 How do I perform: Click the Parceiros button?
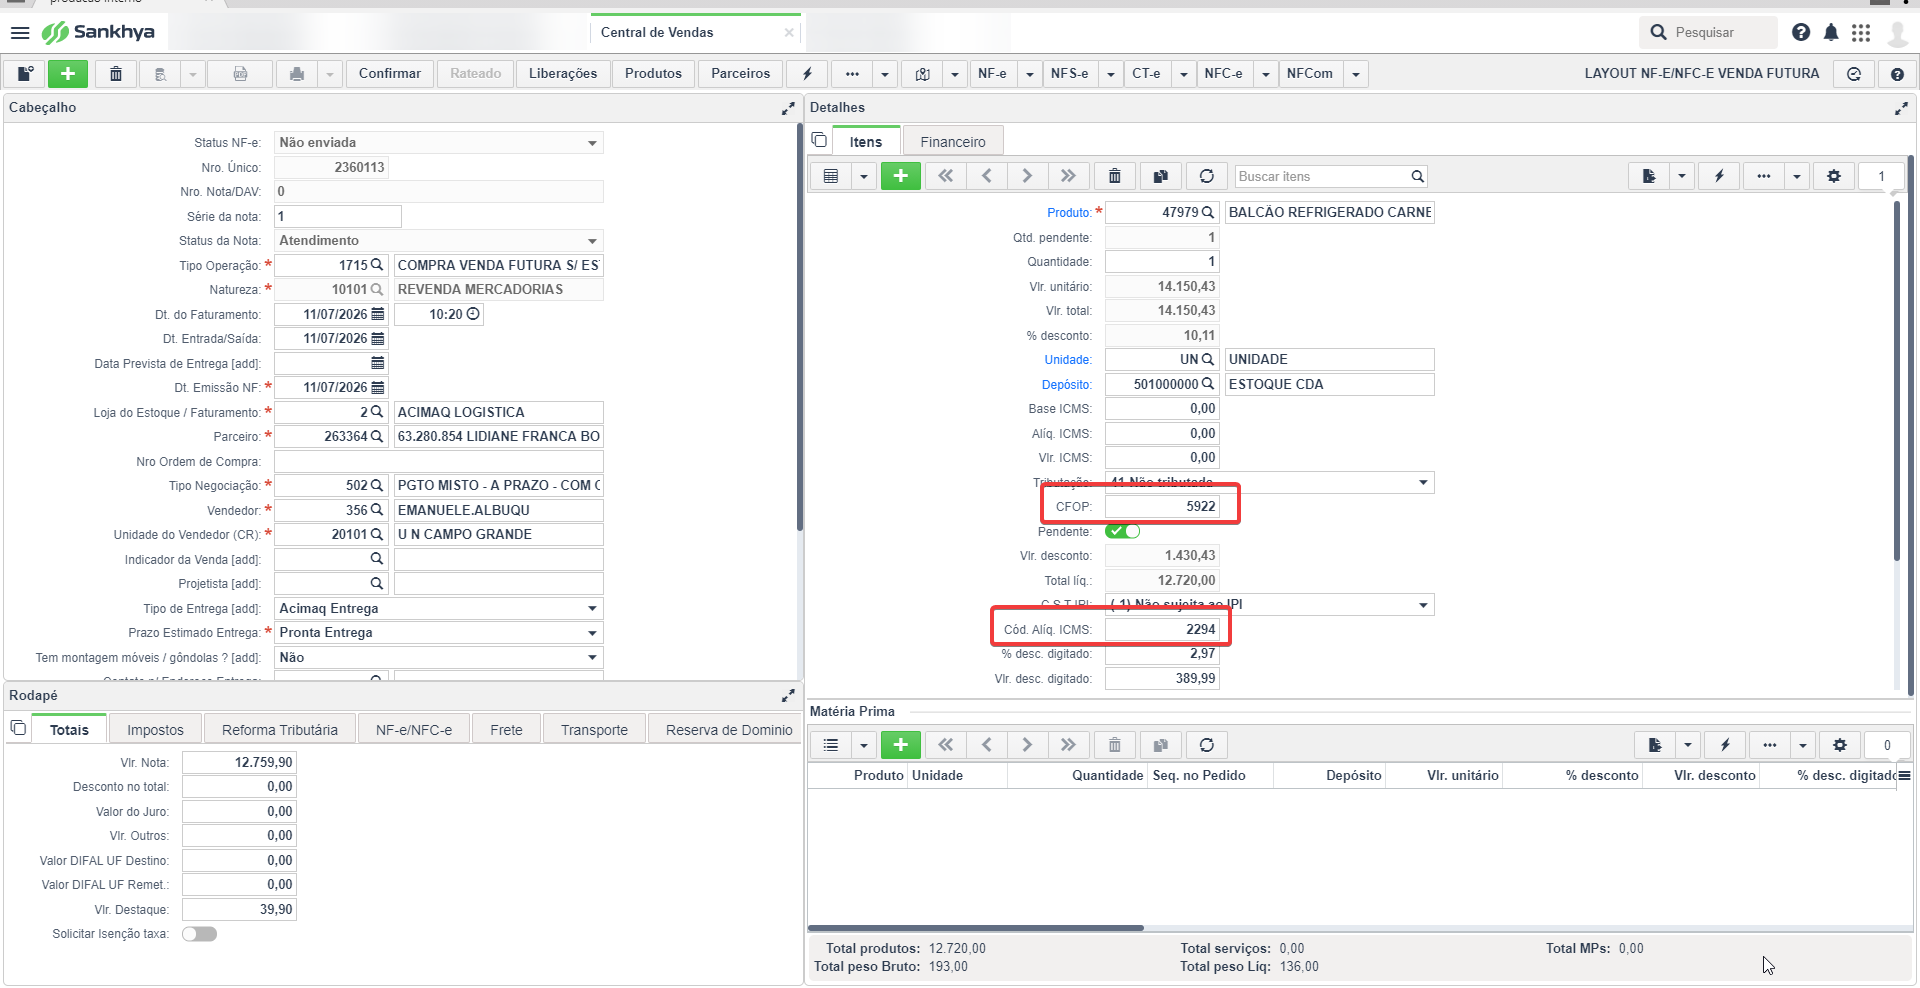coord(741,74)
